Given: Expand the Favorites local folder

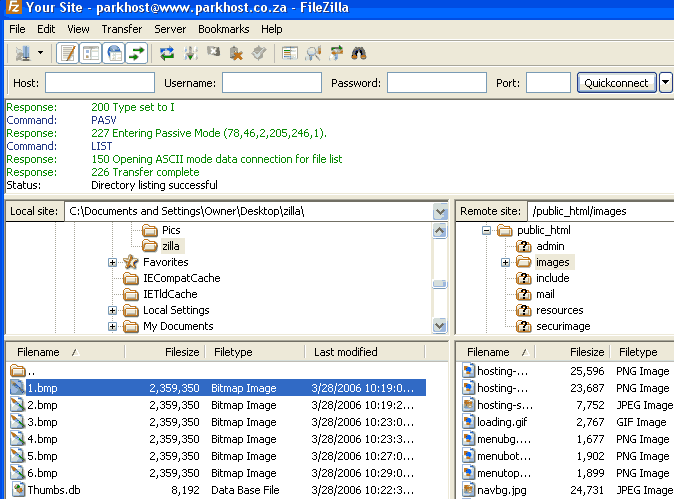Looking at the screenshot, I should point(112,262).
